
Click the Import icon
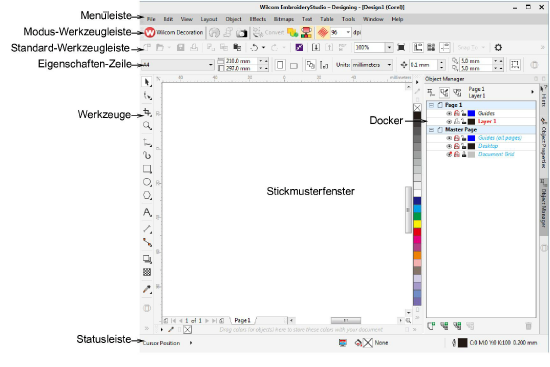click(x=316, y=47)
